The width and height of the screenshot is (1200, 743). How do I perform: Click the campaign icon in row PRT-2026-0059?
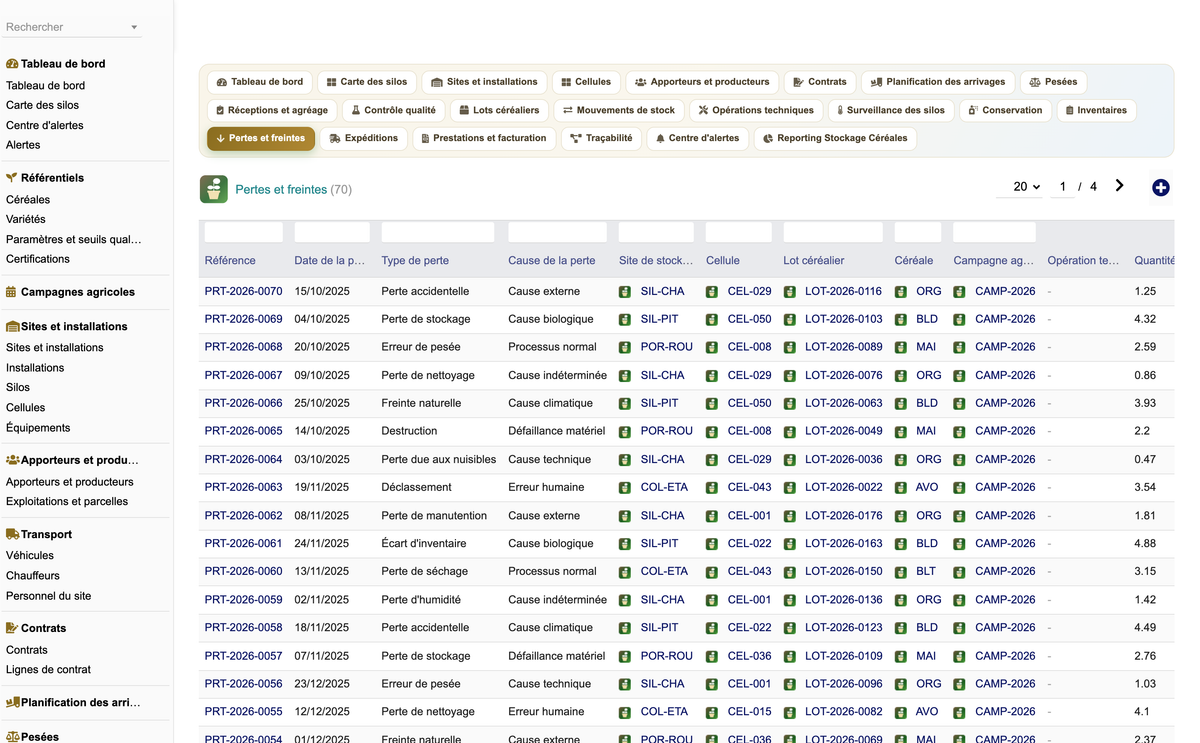coord(960,600)
